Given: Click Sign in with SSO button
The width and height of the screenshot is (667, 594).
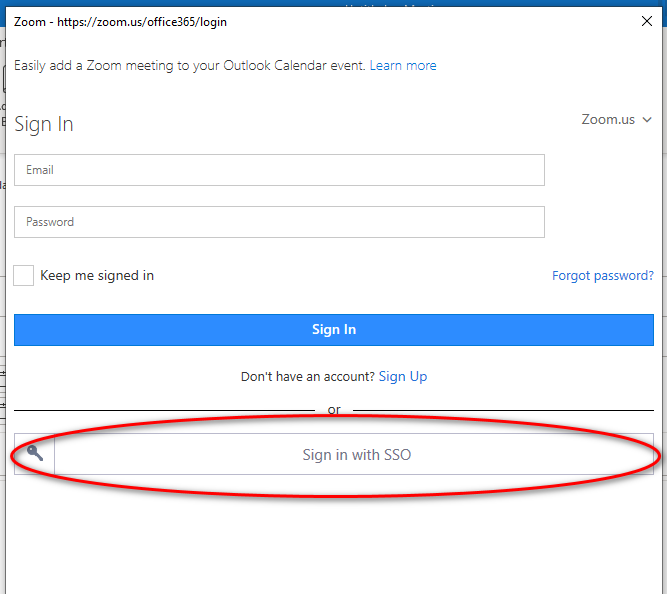Looking at the screenshot, I should [x=334, y=454].
